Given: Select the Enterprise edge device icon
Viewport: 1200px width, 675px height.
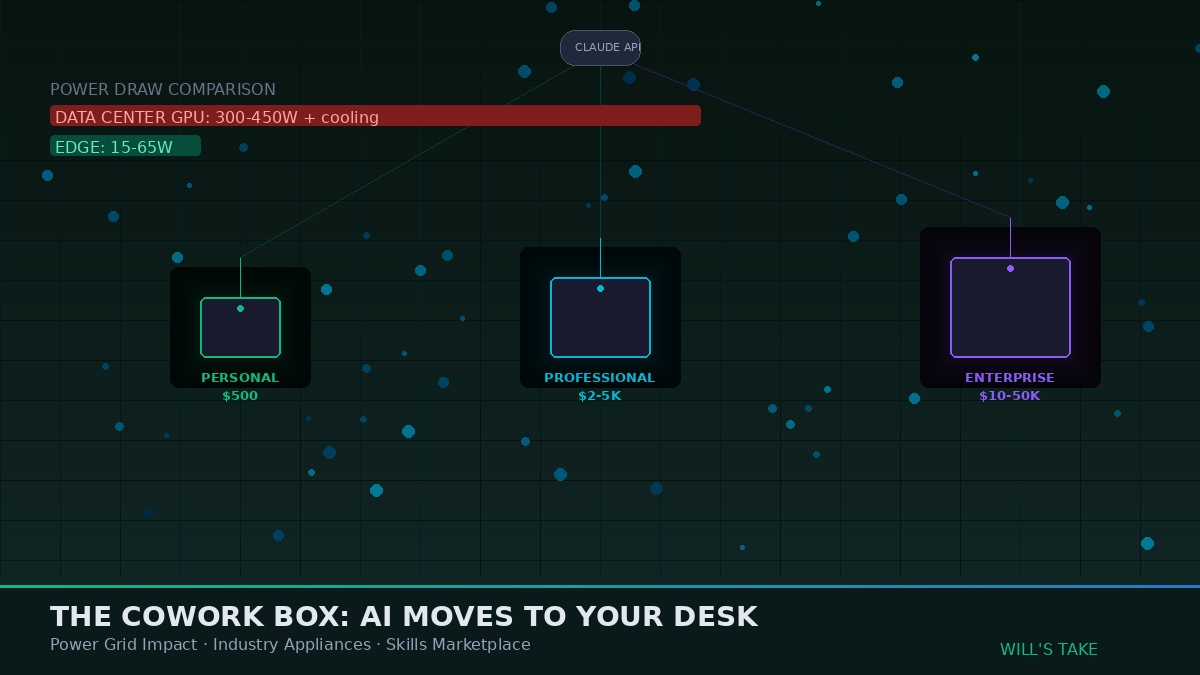Looking at the screenshot, I should [x=1010, y=307].
